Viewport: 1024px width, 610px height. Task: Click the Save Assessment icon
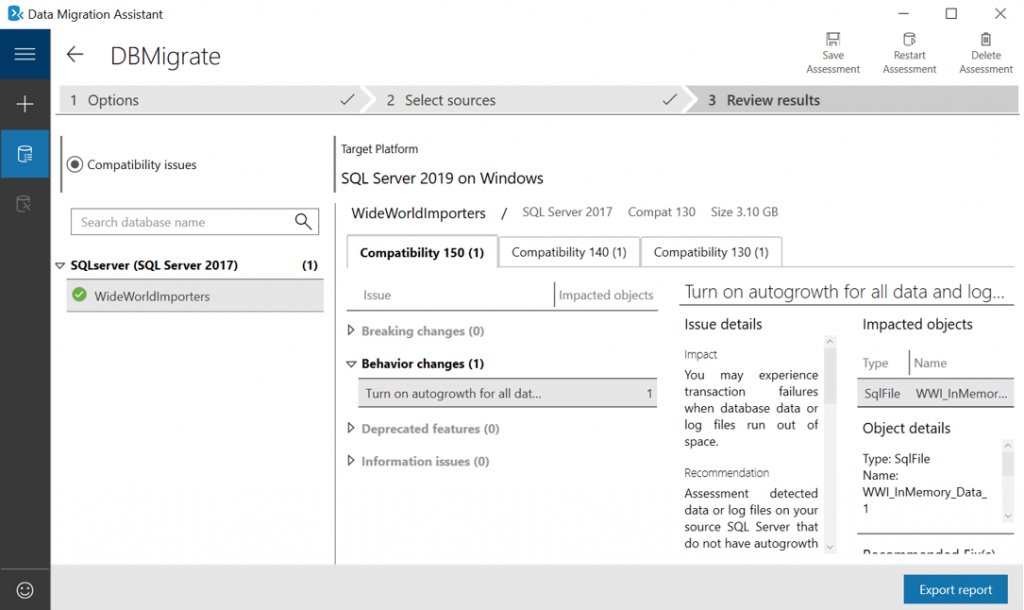click(832, 45)
